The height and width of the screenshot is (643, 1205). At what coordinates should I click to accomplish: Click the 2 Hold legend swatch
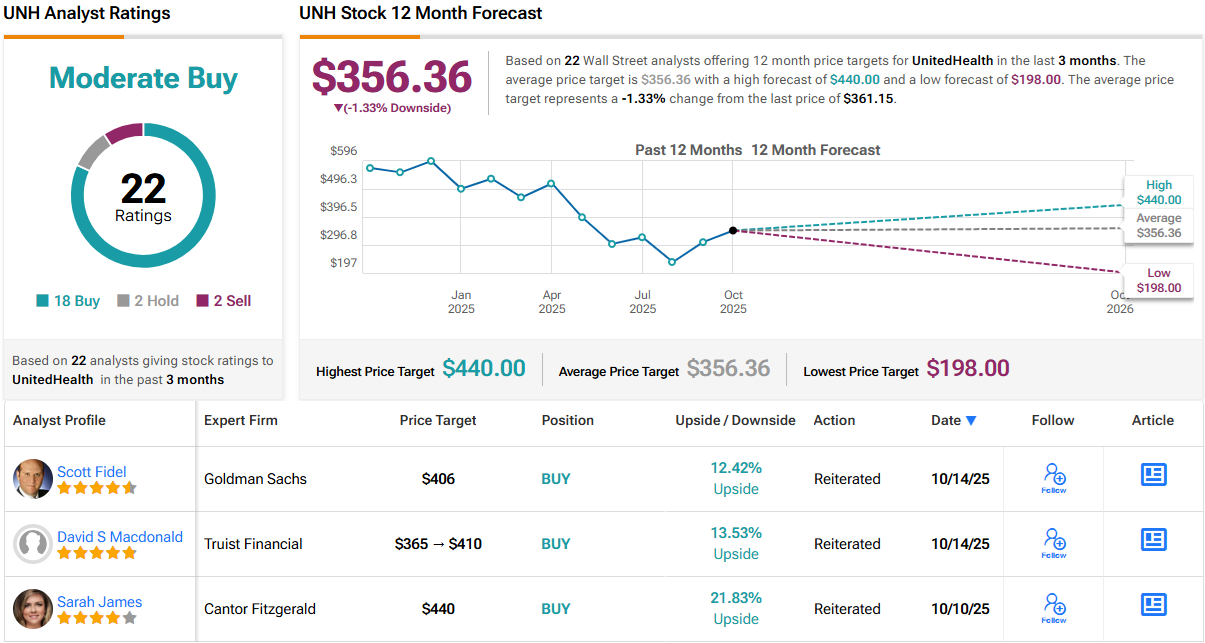tap(123, 301)
